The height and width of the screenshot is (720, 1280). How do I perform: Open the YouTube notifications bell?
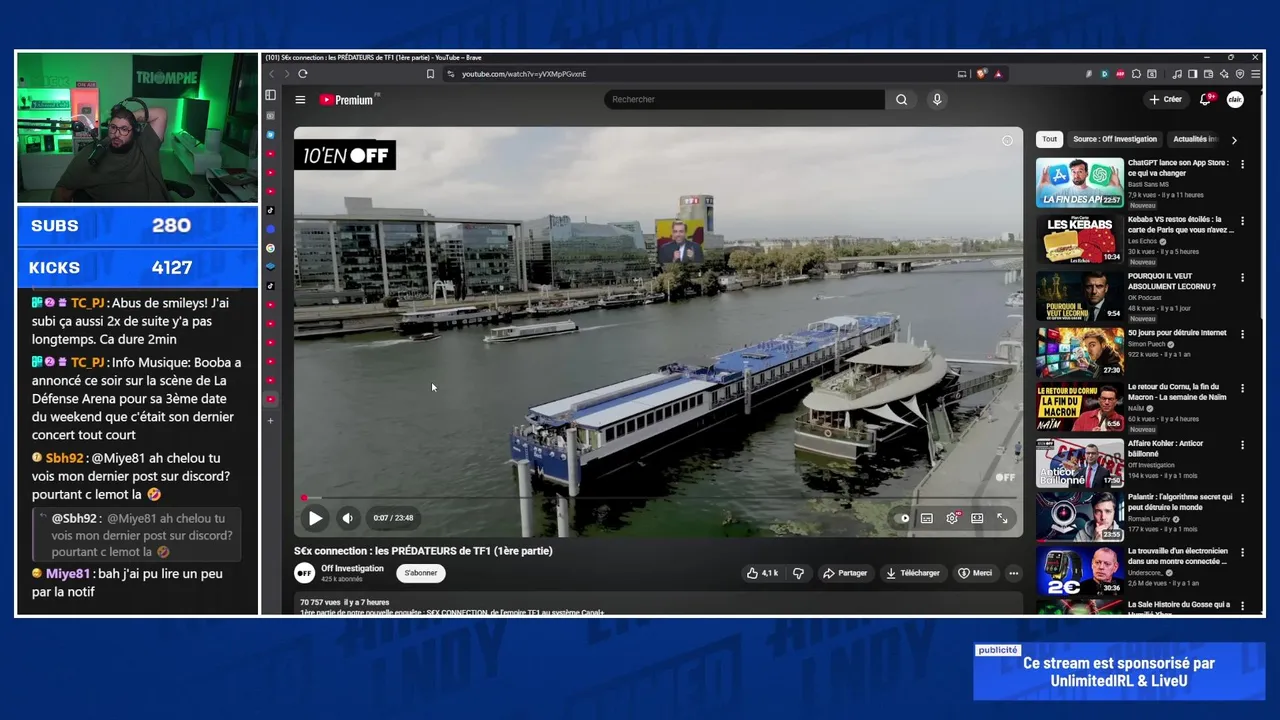(x=1206, y=99)
